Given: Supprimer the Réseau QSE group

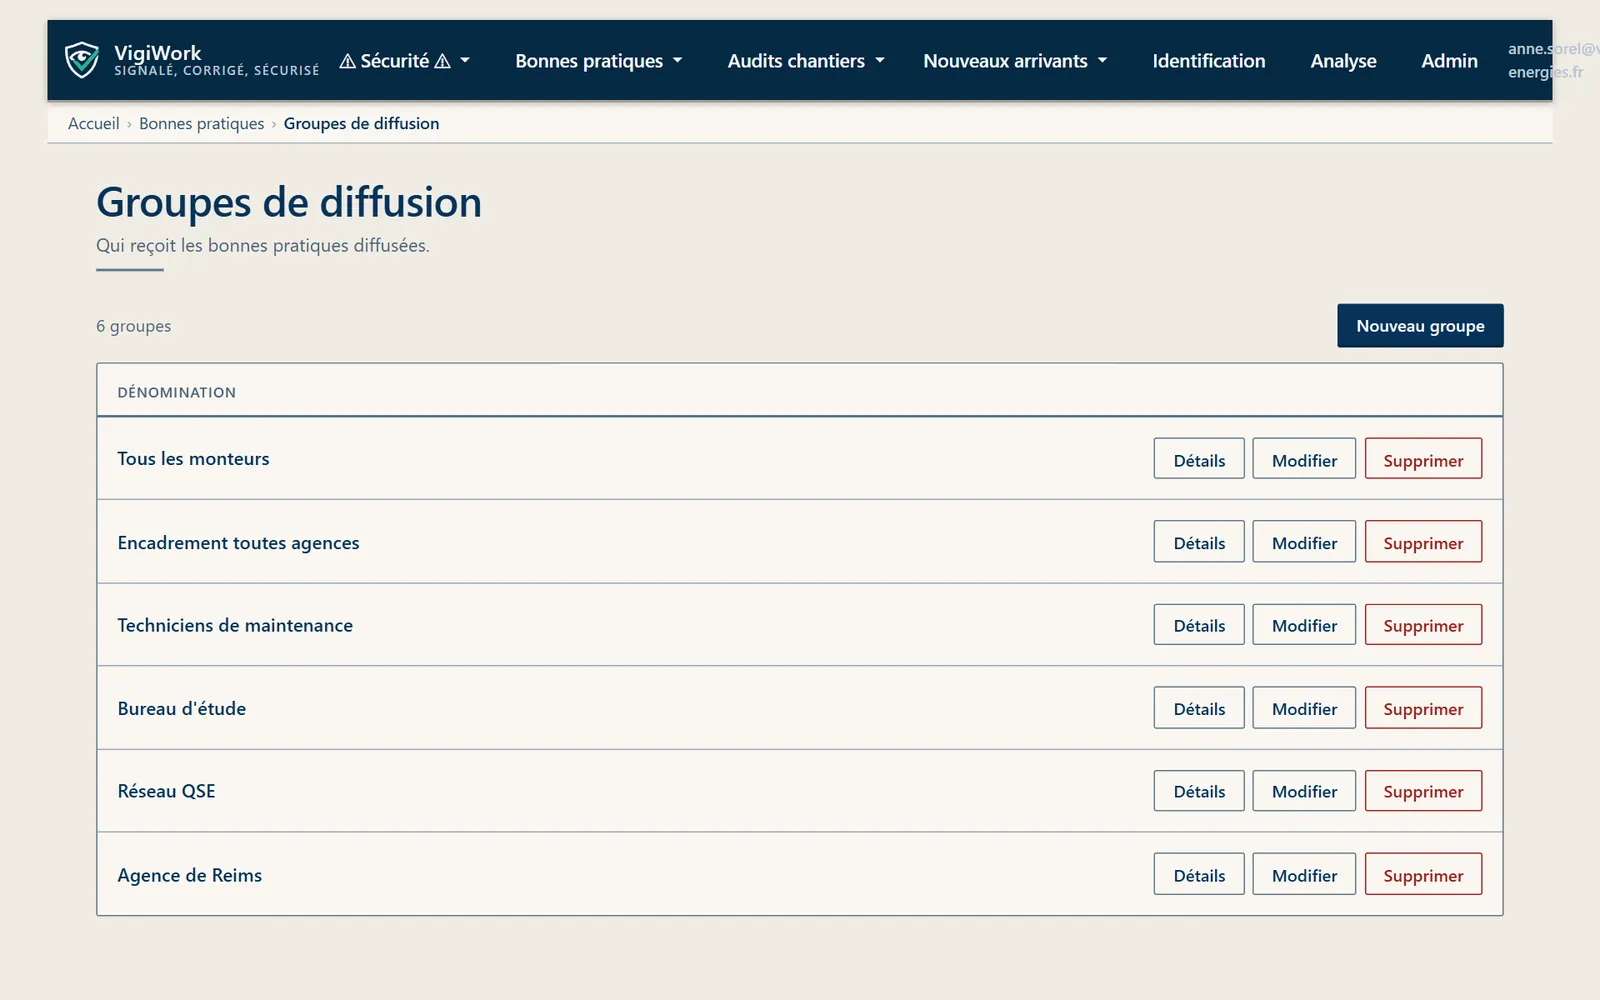Looking at the screenshot, I should pyautogui.click(x=1423, y=791).
